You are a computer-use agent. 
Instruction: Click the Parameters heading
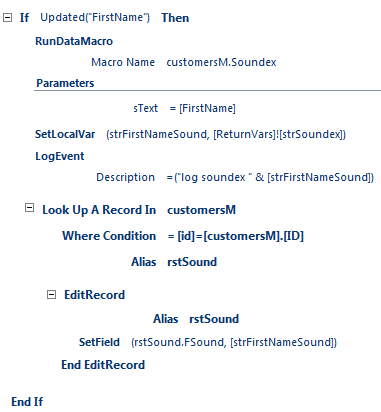[x=65, y=83]
